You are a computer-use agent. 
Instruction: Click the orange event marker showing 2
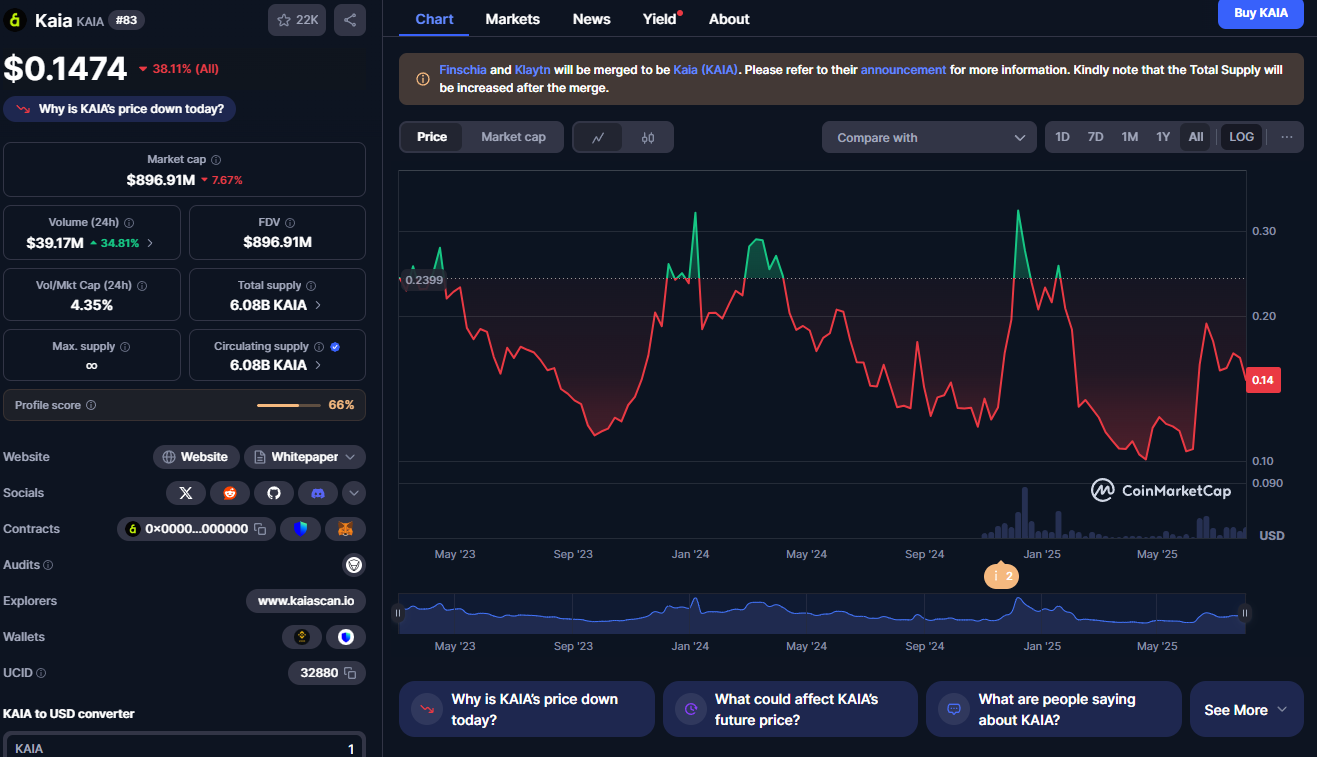click(x=1000, y=576)
